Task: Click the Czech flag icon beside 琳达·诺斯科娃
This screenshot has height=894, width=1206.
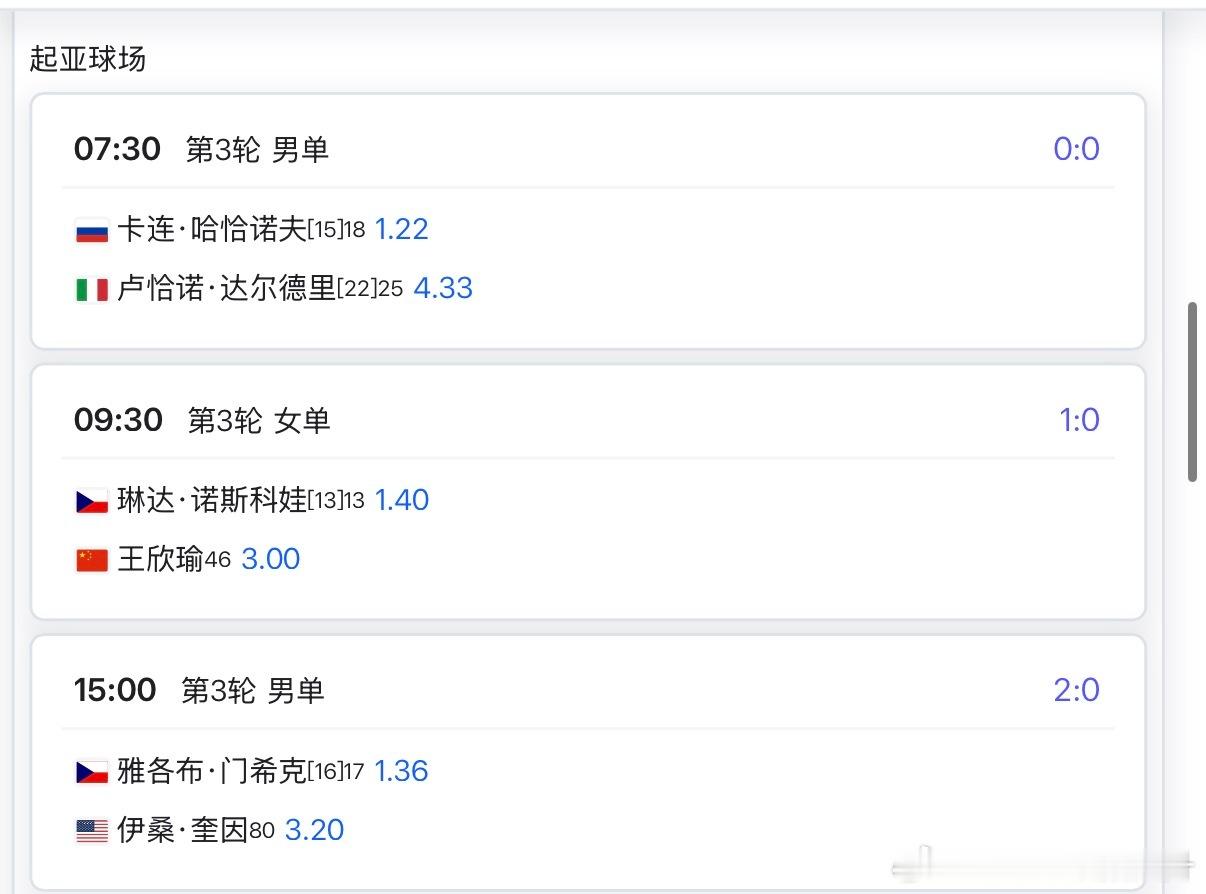Action: tap(92, 500)
